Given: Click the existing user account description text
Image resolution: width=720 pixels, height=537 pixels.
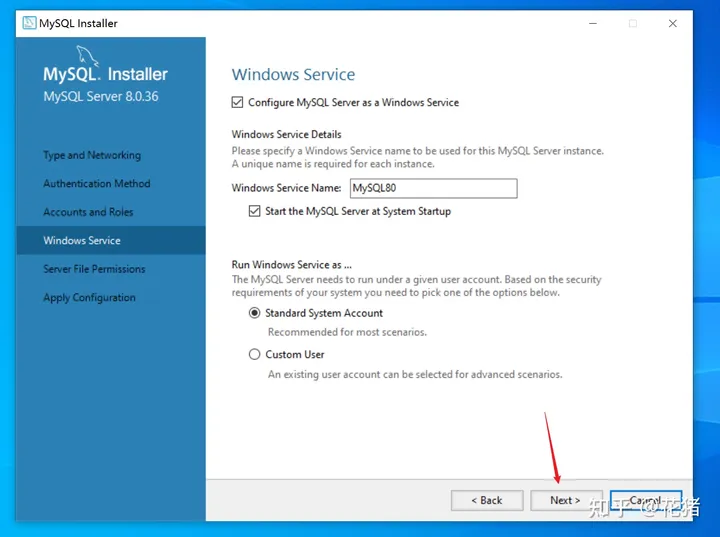Looking at the screenshot, I should pyautogui.click(x=415, y=374).
